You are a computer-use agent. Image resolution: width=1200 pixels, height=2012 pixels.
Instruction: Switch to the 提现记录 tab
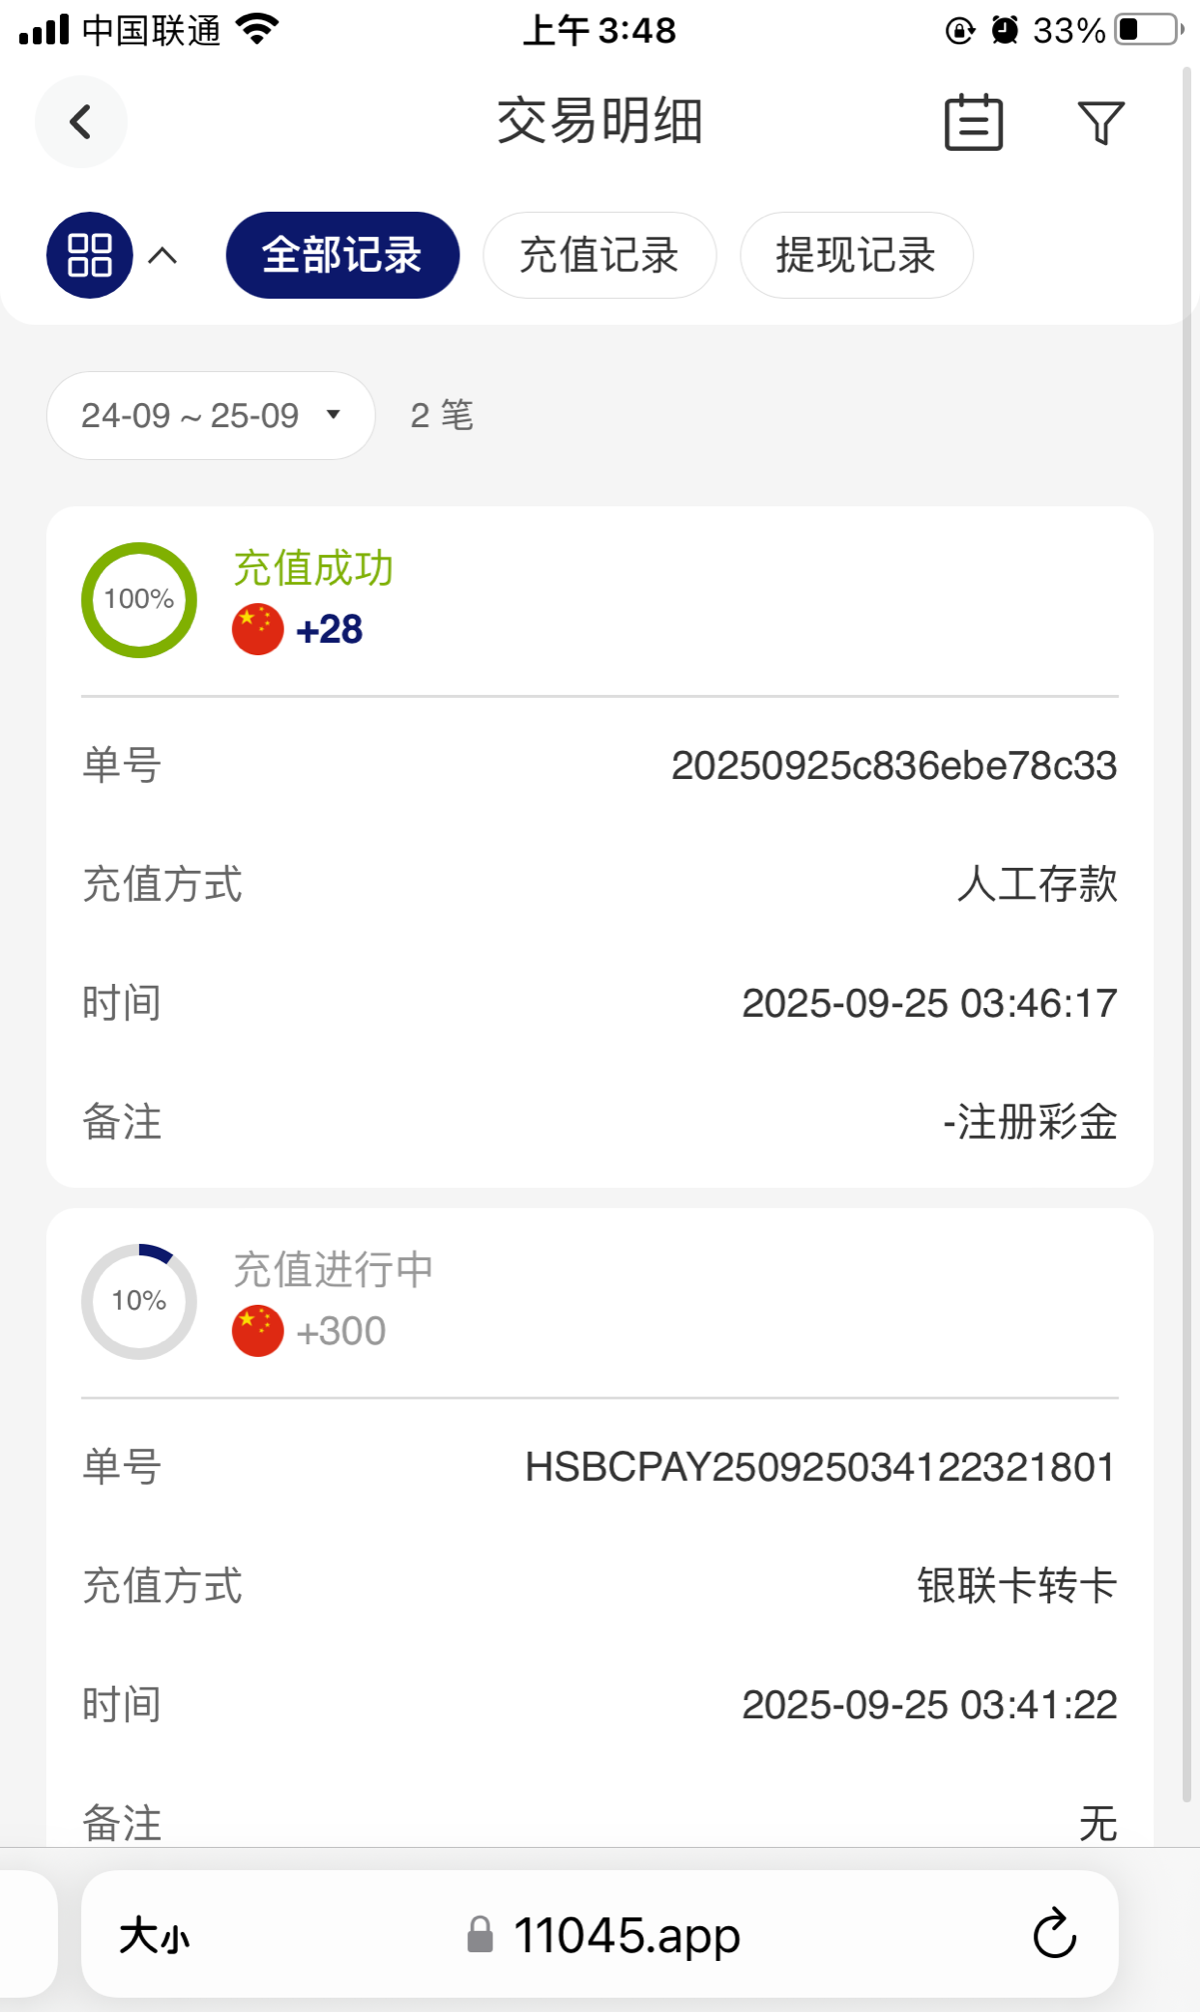(856, 255)
